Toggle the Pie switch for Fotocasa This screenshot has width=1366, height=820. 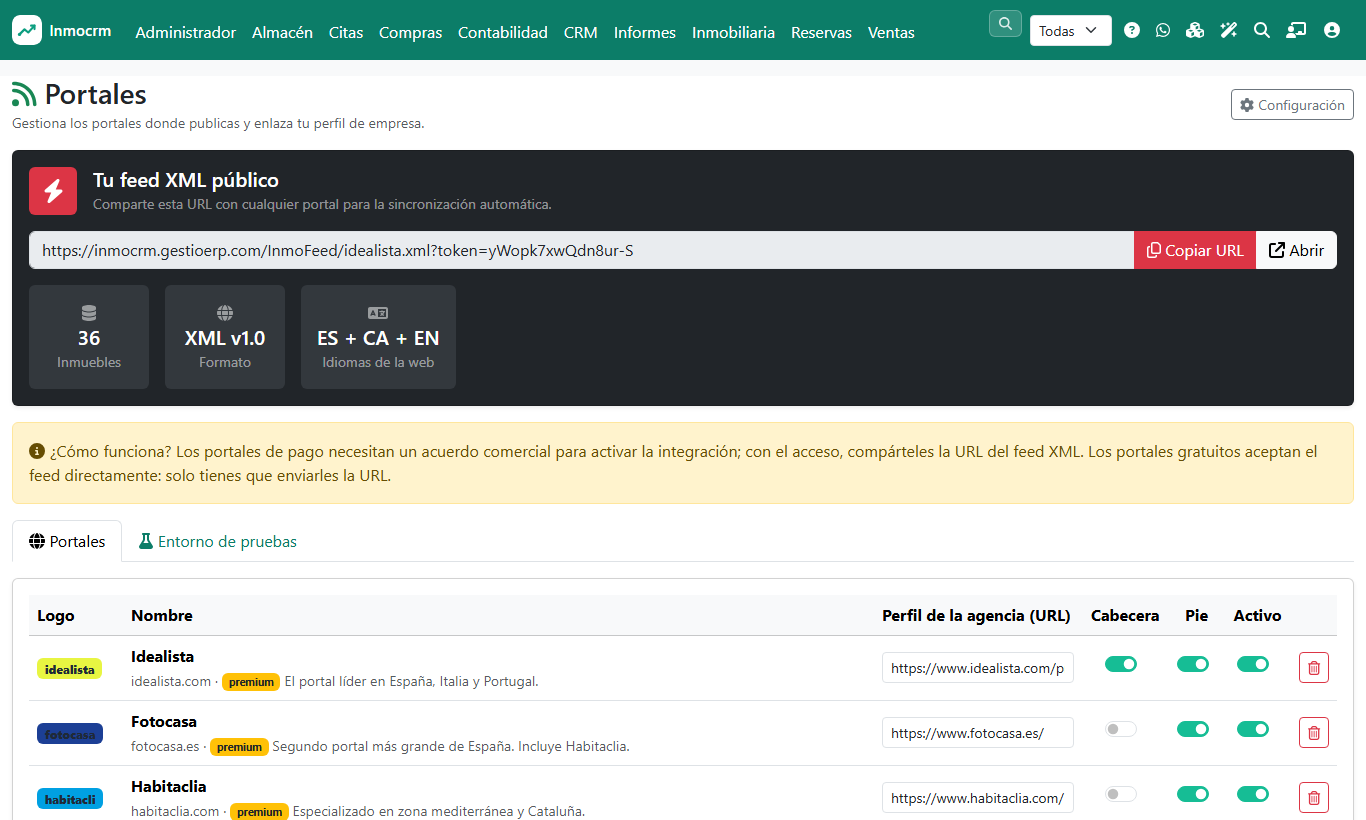tap(1193, 729)
